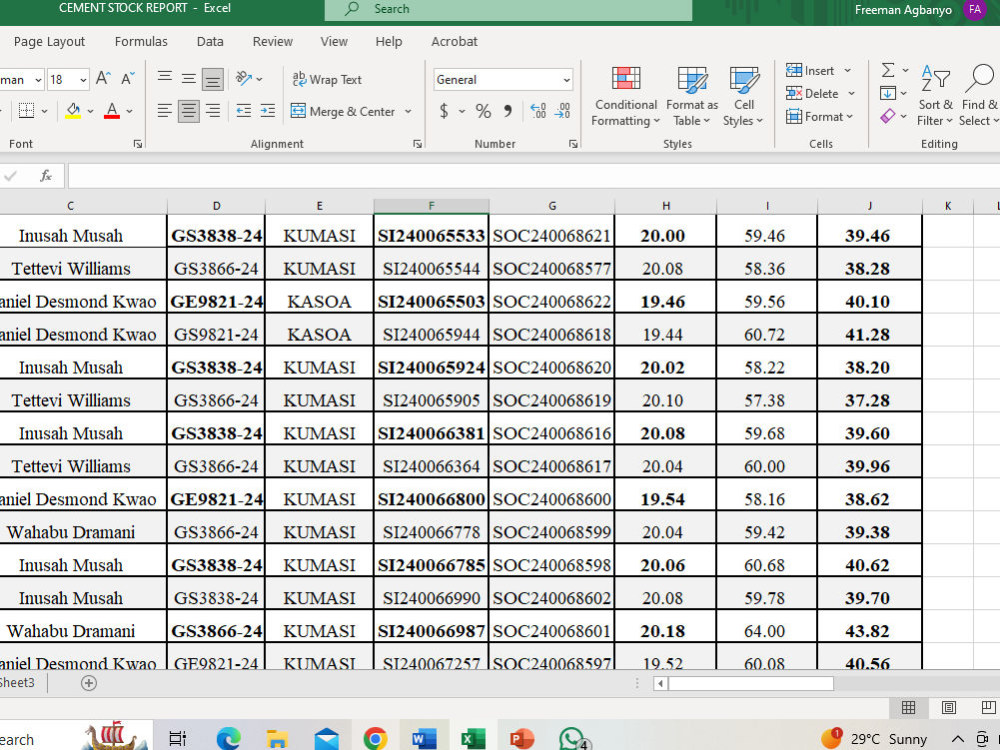
Task: Select column F header
Action: pyautogui.click(x=431, y=205)
